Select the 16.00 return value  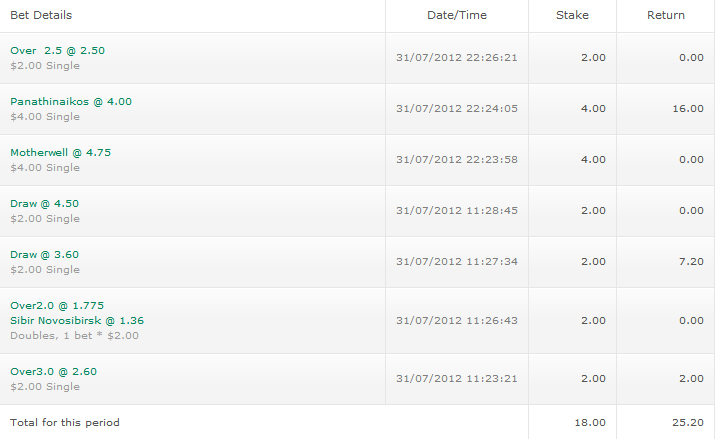[689, 108]
